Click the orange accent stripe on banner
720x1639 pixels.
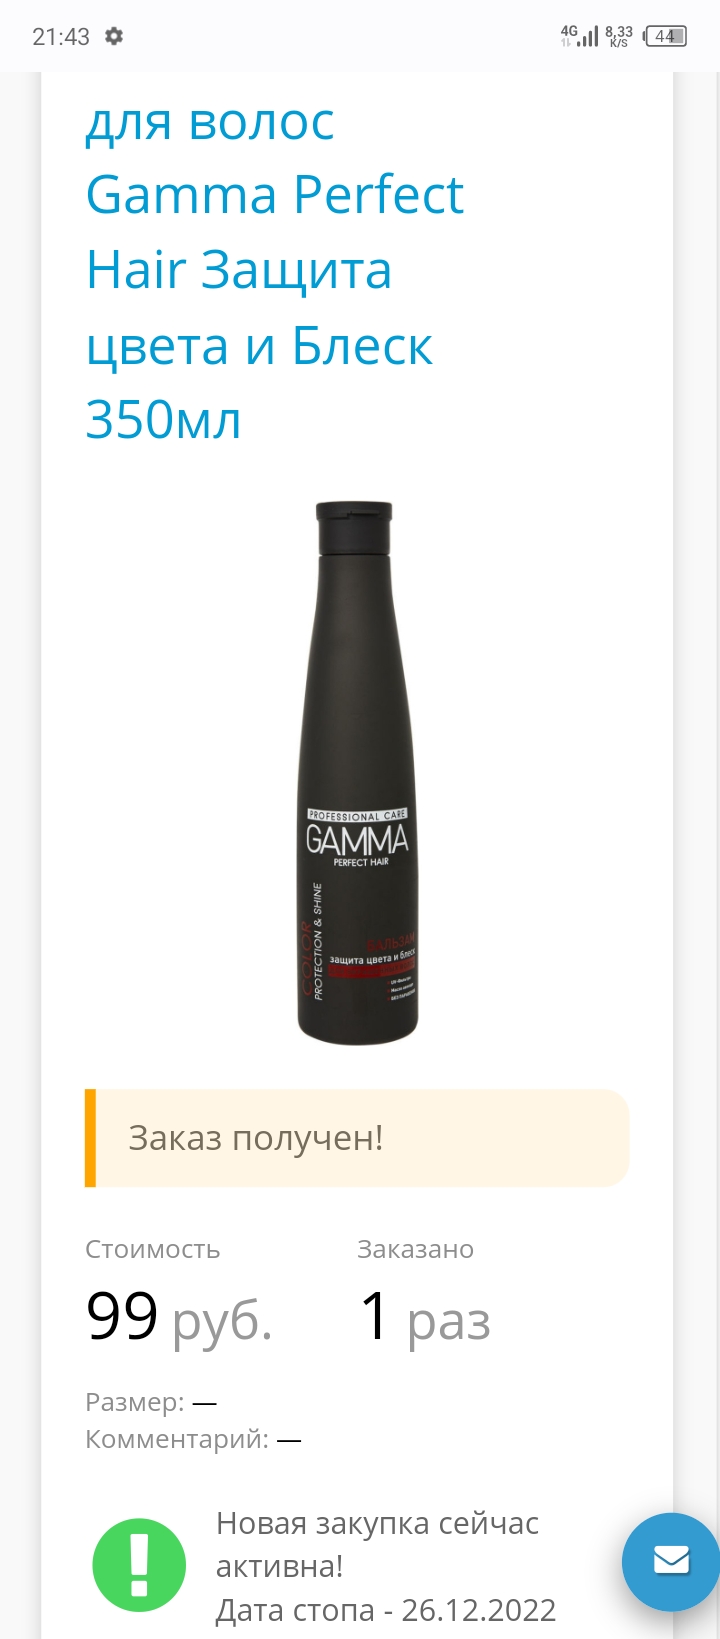pos(90,1138)
